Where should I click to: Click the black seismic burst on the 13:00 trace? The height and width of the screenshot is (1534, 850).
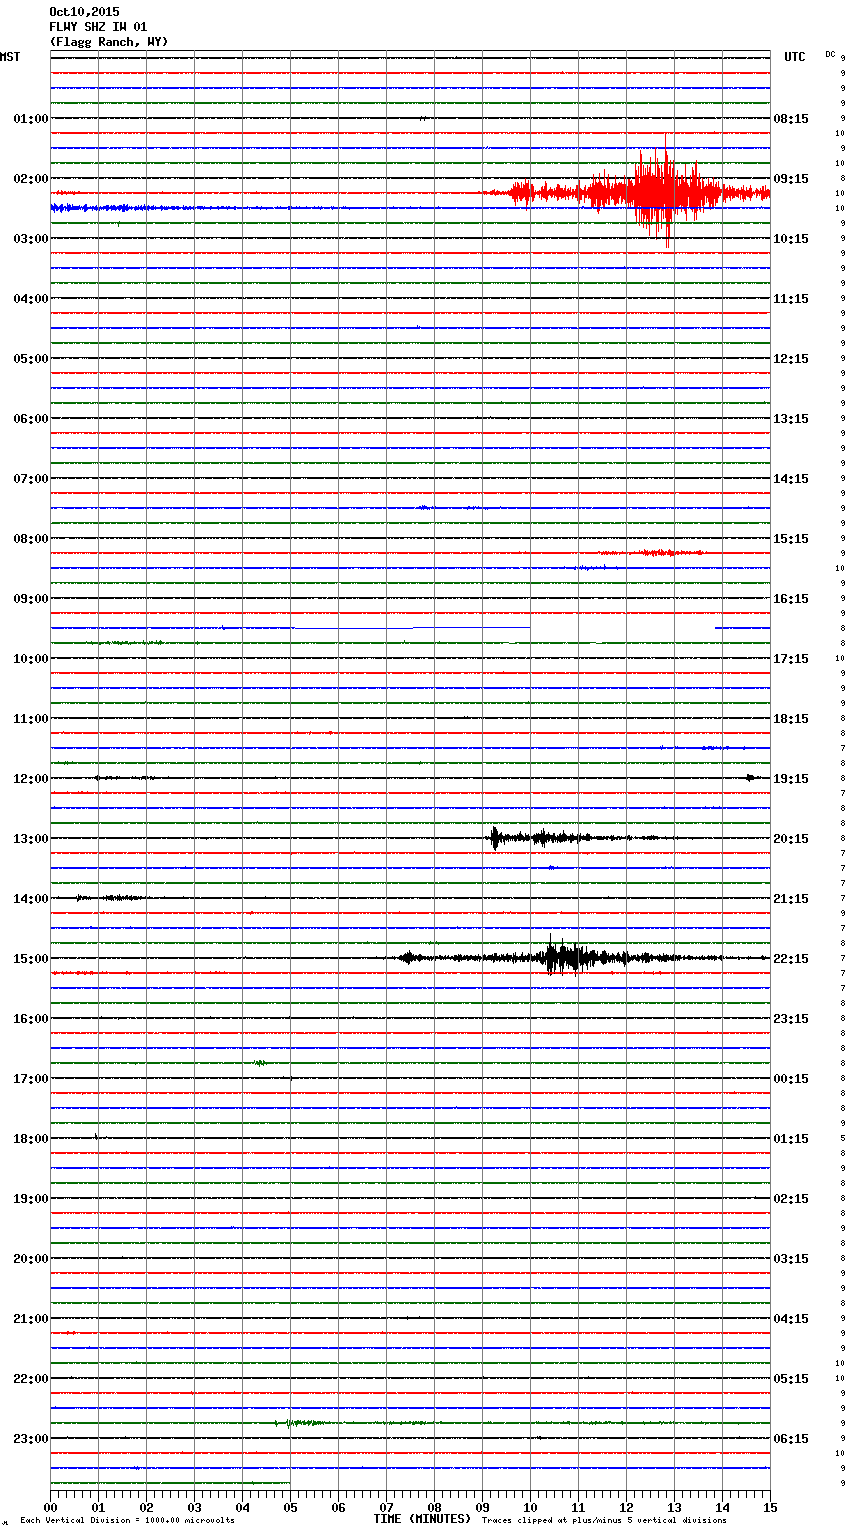(x=560, y=838)
